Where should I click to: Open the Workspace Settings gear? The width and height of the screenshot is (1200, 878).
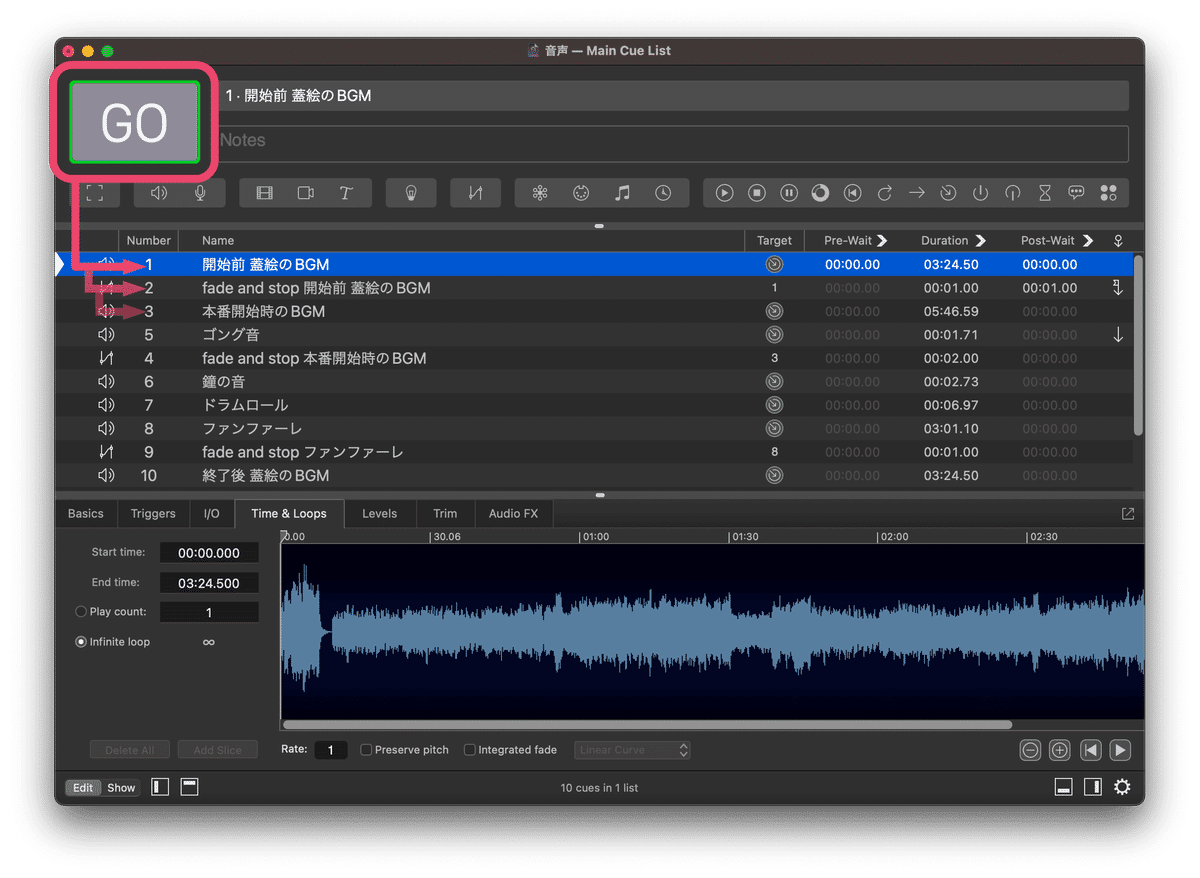coord(1122,787)
